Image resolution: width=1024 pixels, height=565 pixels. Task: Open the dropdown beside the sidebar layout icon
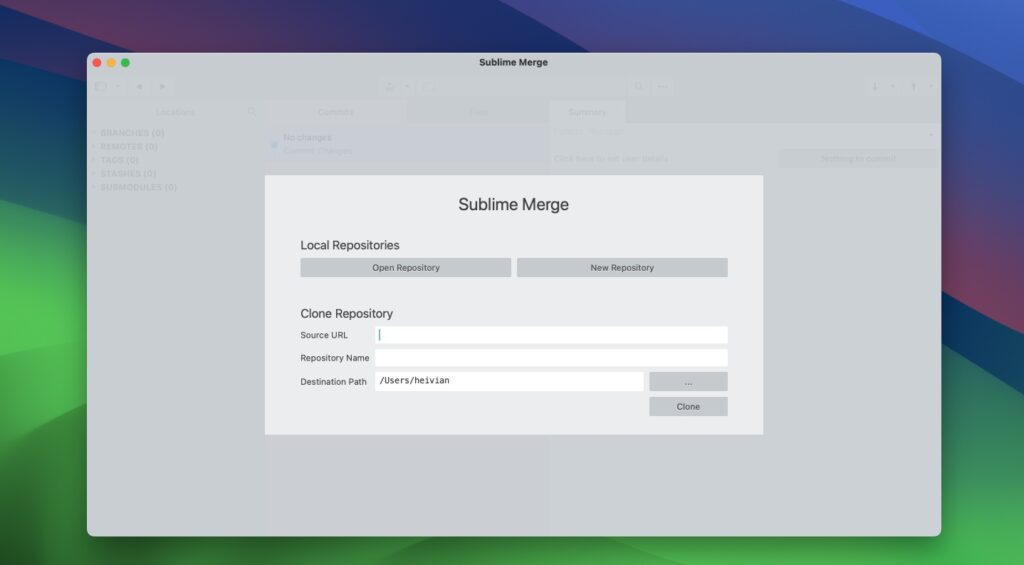click(x=118, y=86)
